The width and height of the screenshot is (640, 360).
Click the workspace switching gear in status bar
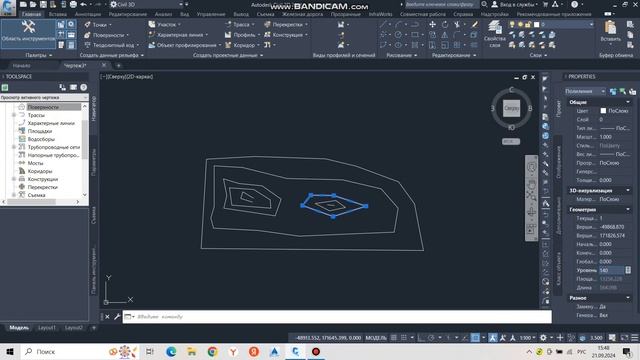pyautogui.click(x=543, y=338)
